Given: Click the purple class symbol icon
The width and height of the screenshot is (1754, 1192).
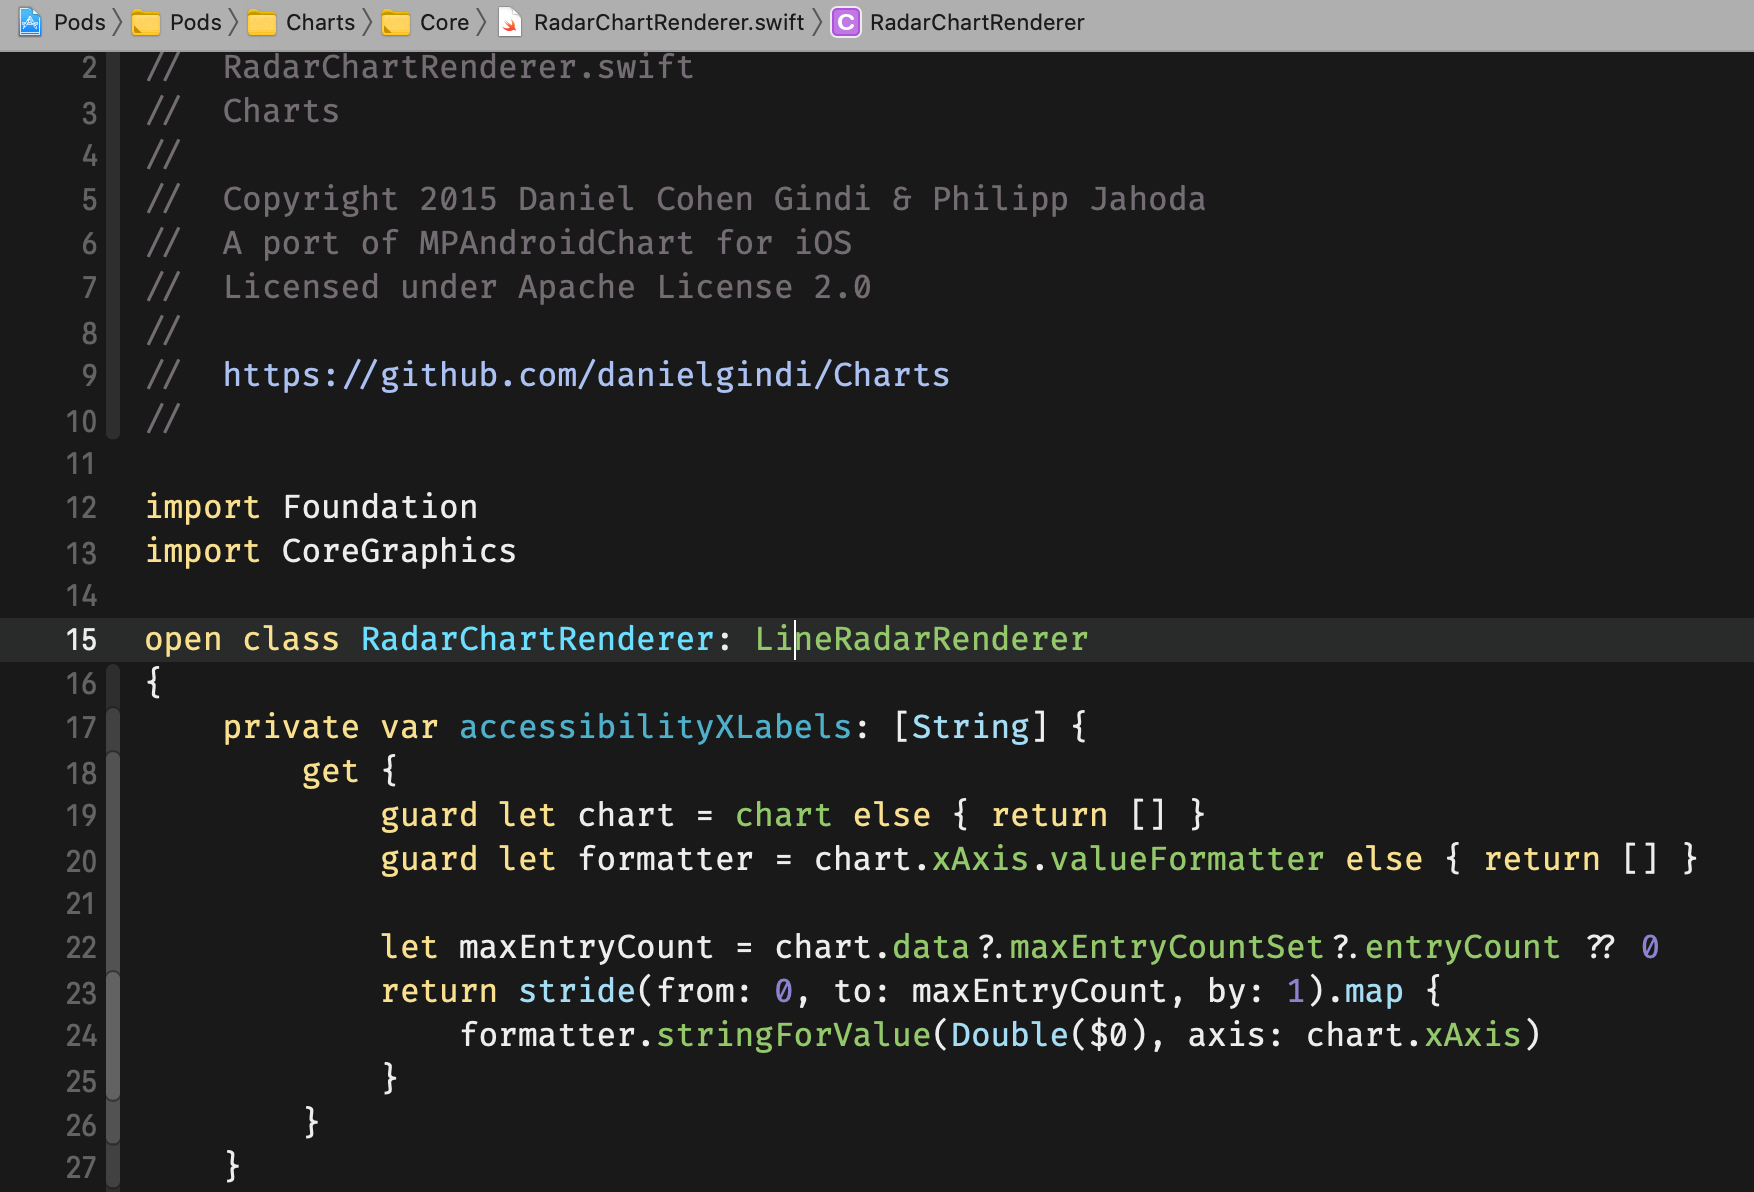Looking at the screenshot, I should 846,22.
